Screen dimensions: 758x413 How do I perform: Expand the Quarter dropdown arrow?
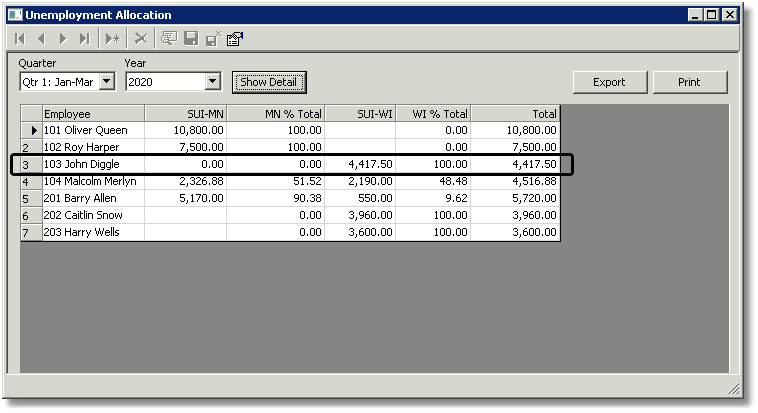click(x=107, y=81)
